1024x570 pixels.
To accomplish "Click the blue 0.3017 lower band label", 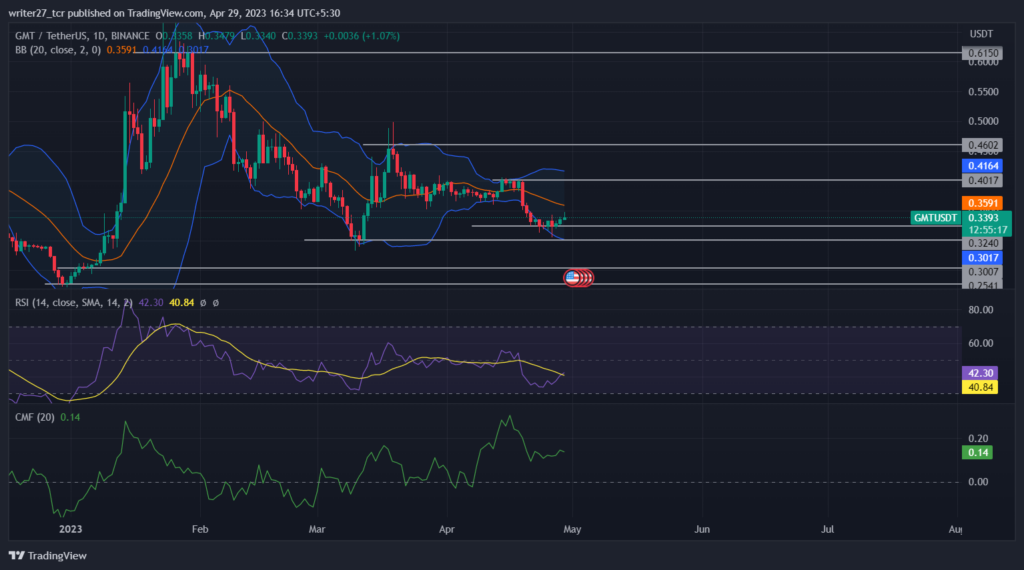I will (x=982, y=258).
